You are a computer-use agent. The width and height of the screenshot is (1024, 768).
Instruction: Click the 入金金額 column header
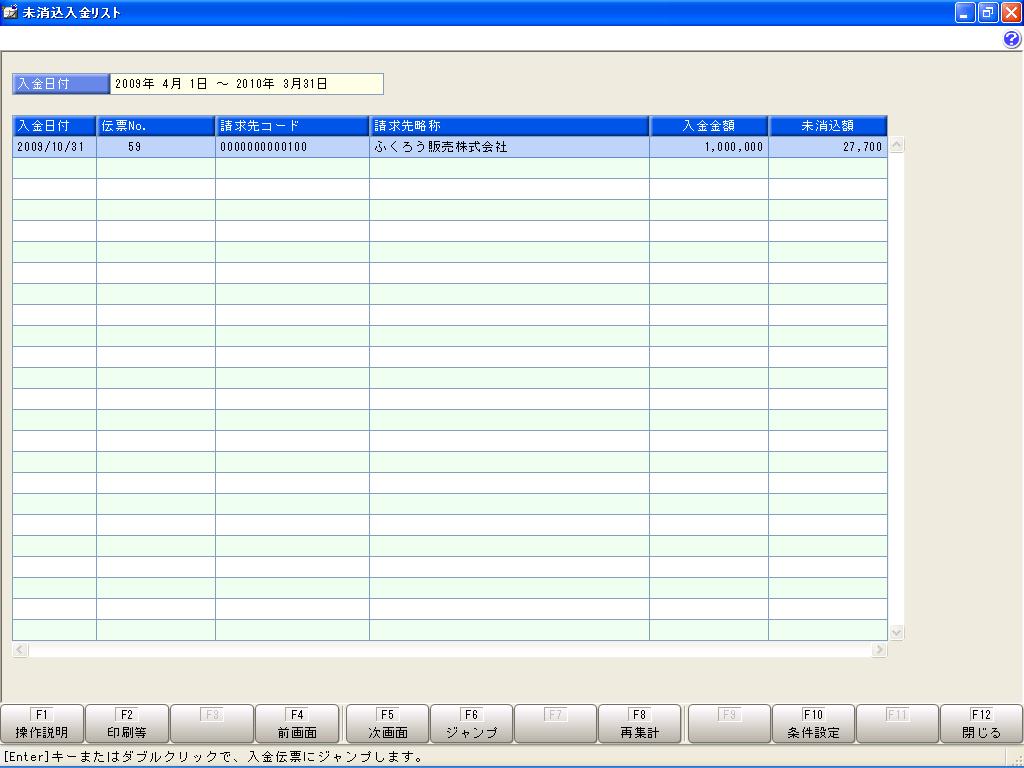tap(709, 125)
